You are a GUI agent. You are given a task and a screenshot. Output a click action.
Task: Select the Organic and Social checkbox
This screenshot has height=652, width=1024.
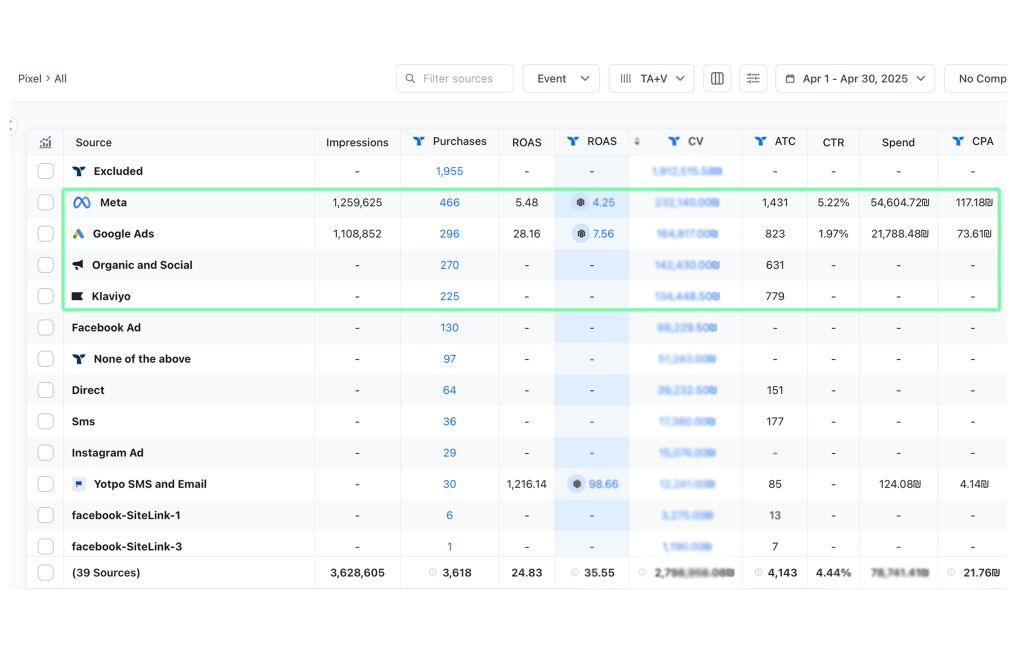pos(46,265)
